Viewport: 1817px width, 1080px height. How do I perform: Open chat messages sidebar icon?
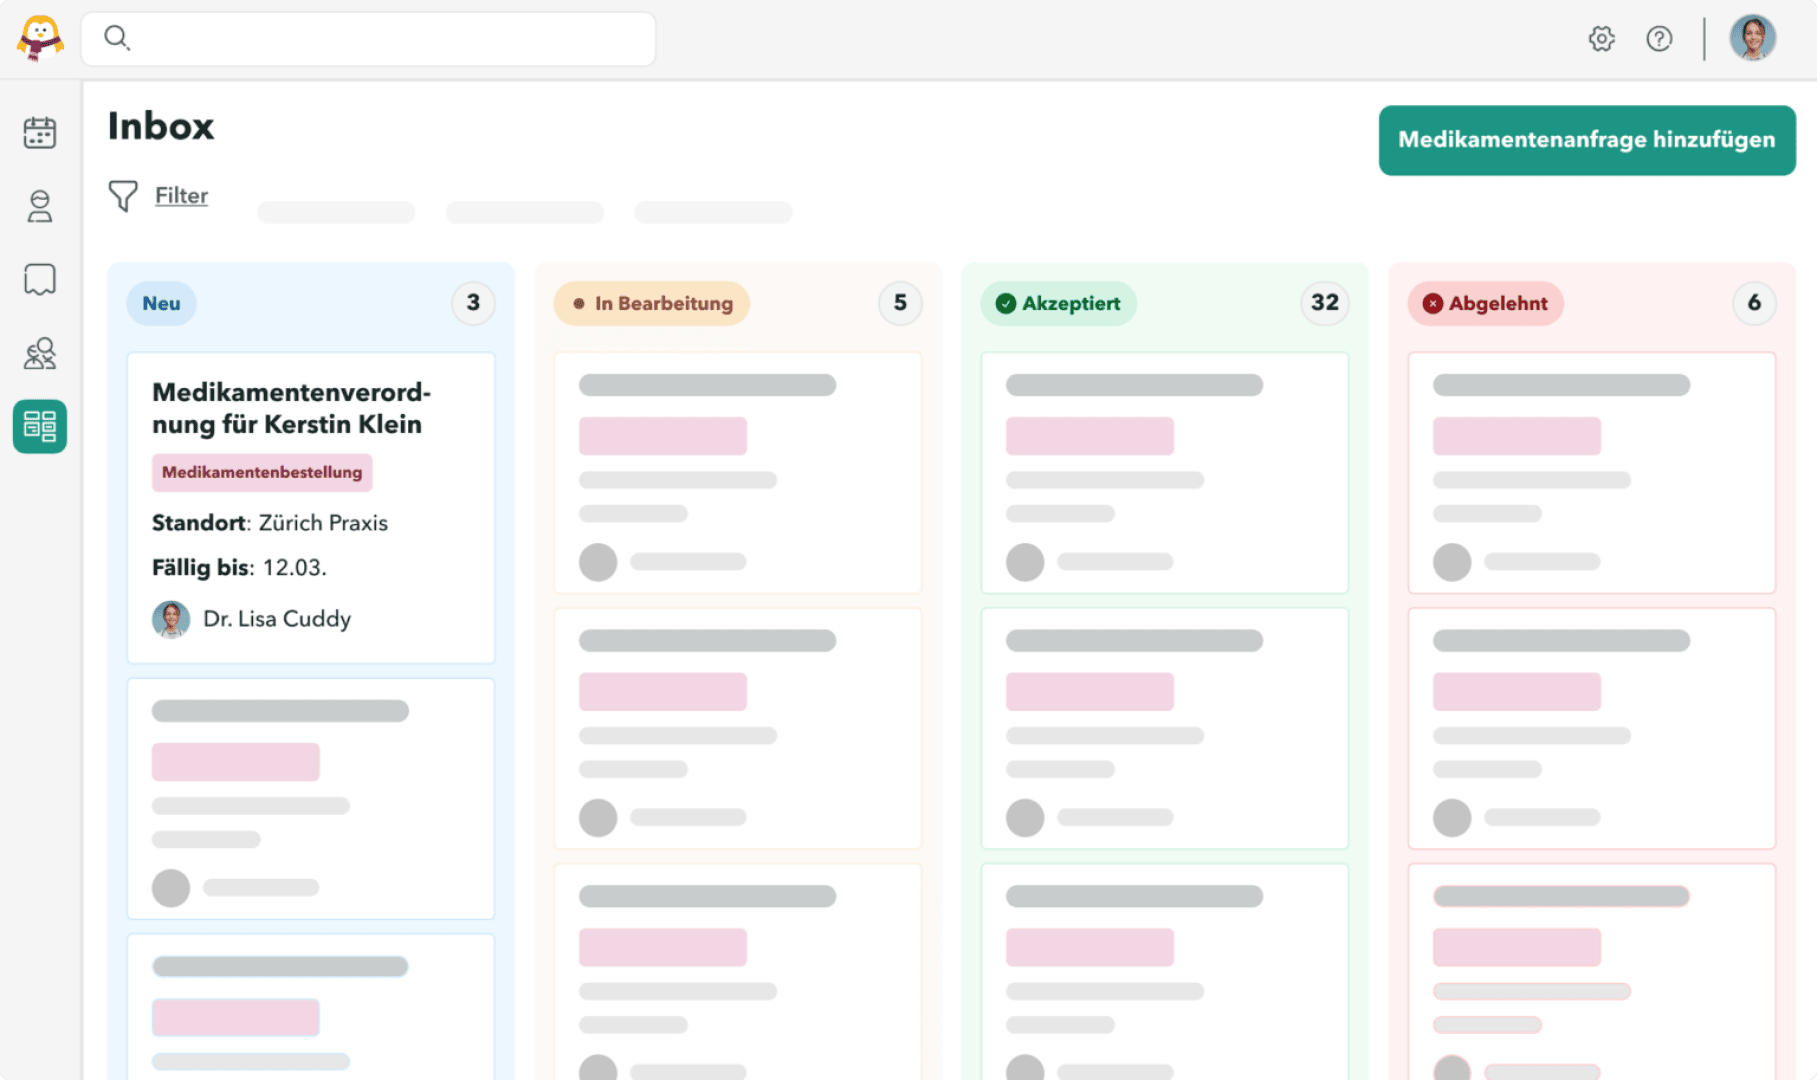point(40,279)
